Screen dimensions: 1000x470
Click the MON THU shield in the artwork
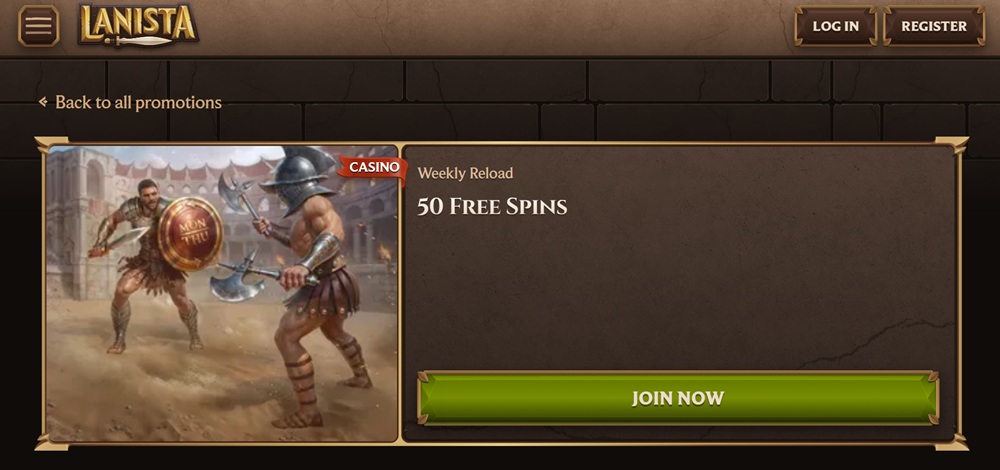tap(190, 233)
